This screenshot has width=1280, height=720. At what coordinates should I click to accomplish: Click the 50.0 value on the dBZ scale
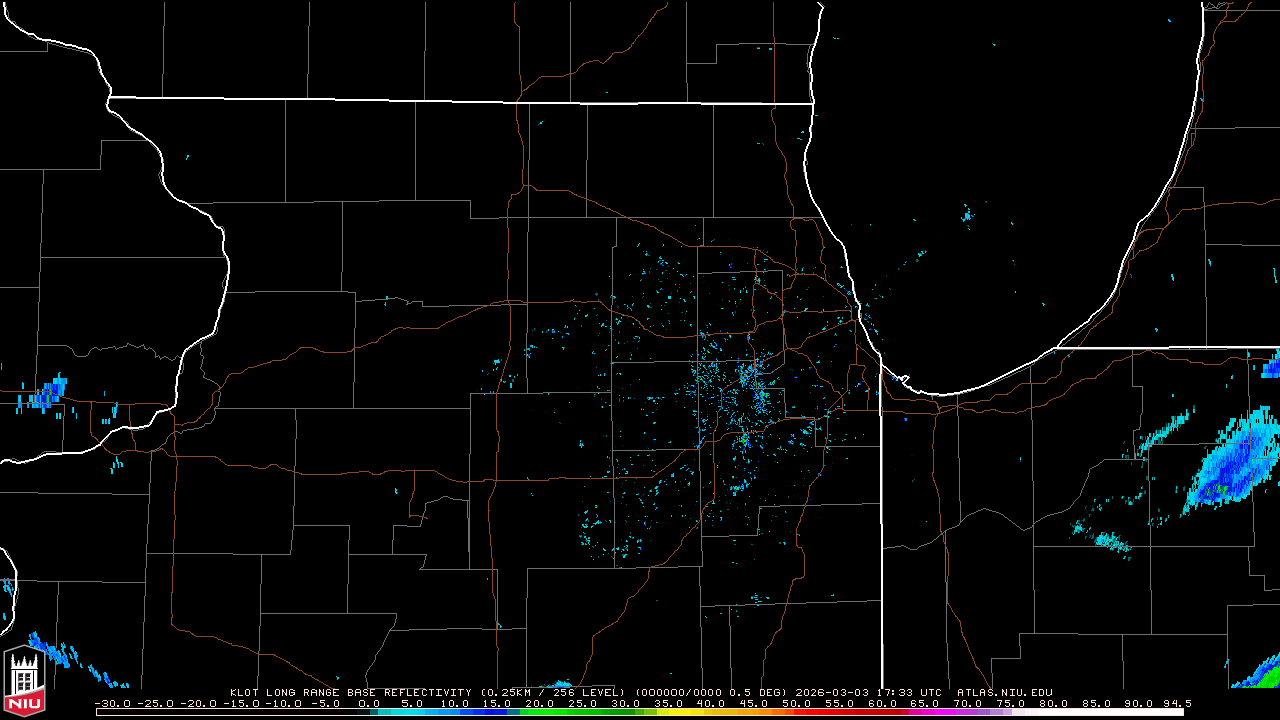(796, 703)
